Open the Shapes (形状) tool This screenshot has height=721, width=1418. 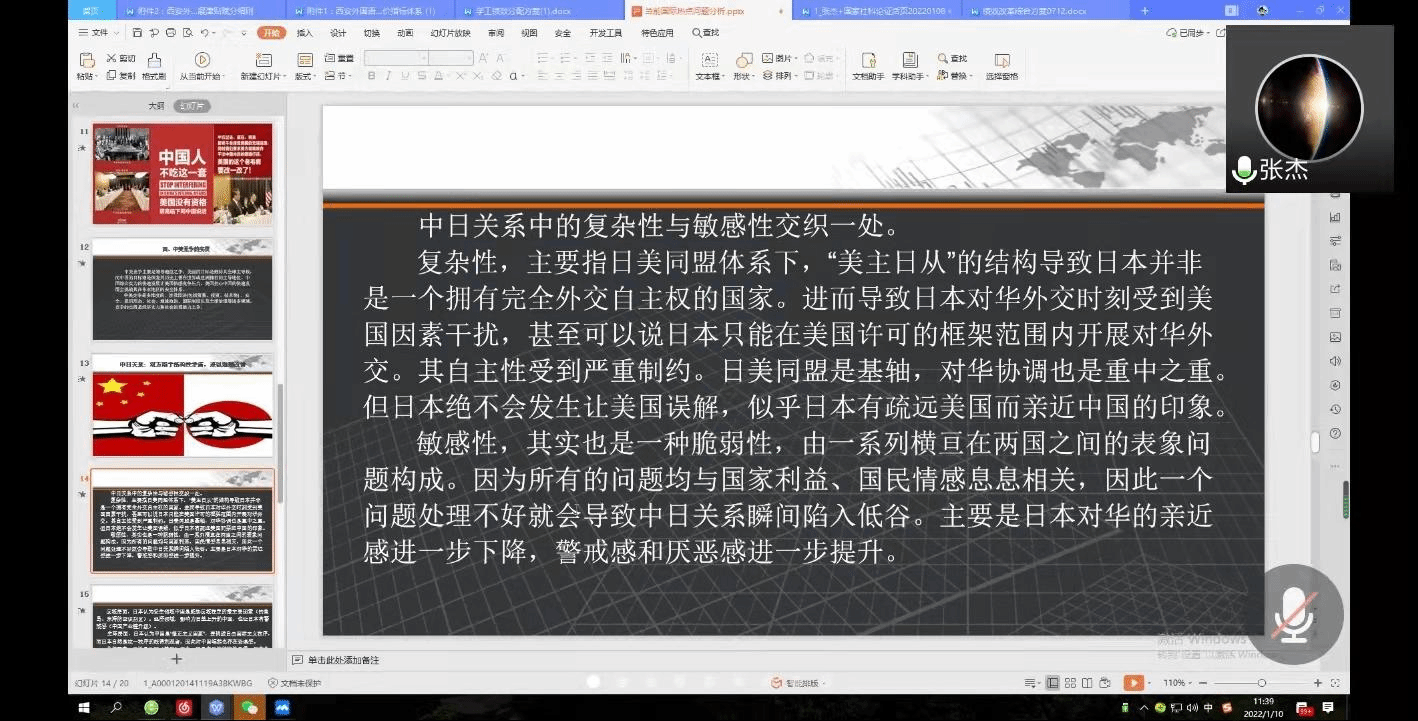(743, 66)
